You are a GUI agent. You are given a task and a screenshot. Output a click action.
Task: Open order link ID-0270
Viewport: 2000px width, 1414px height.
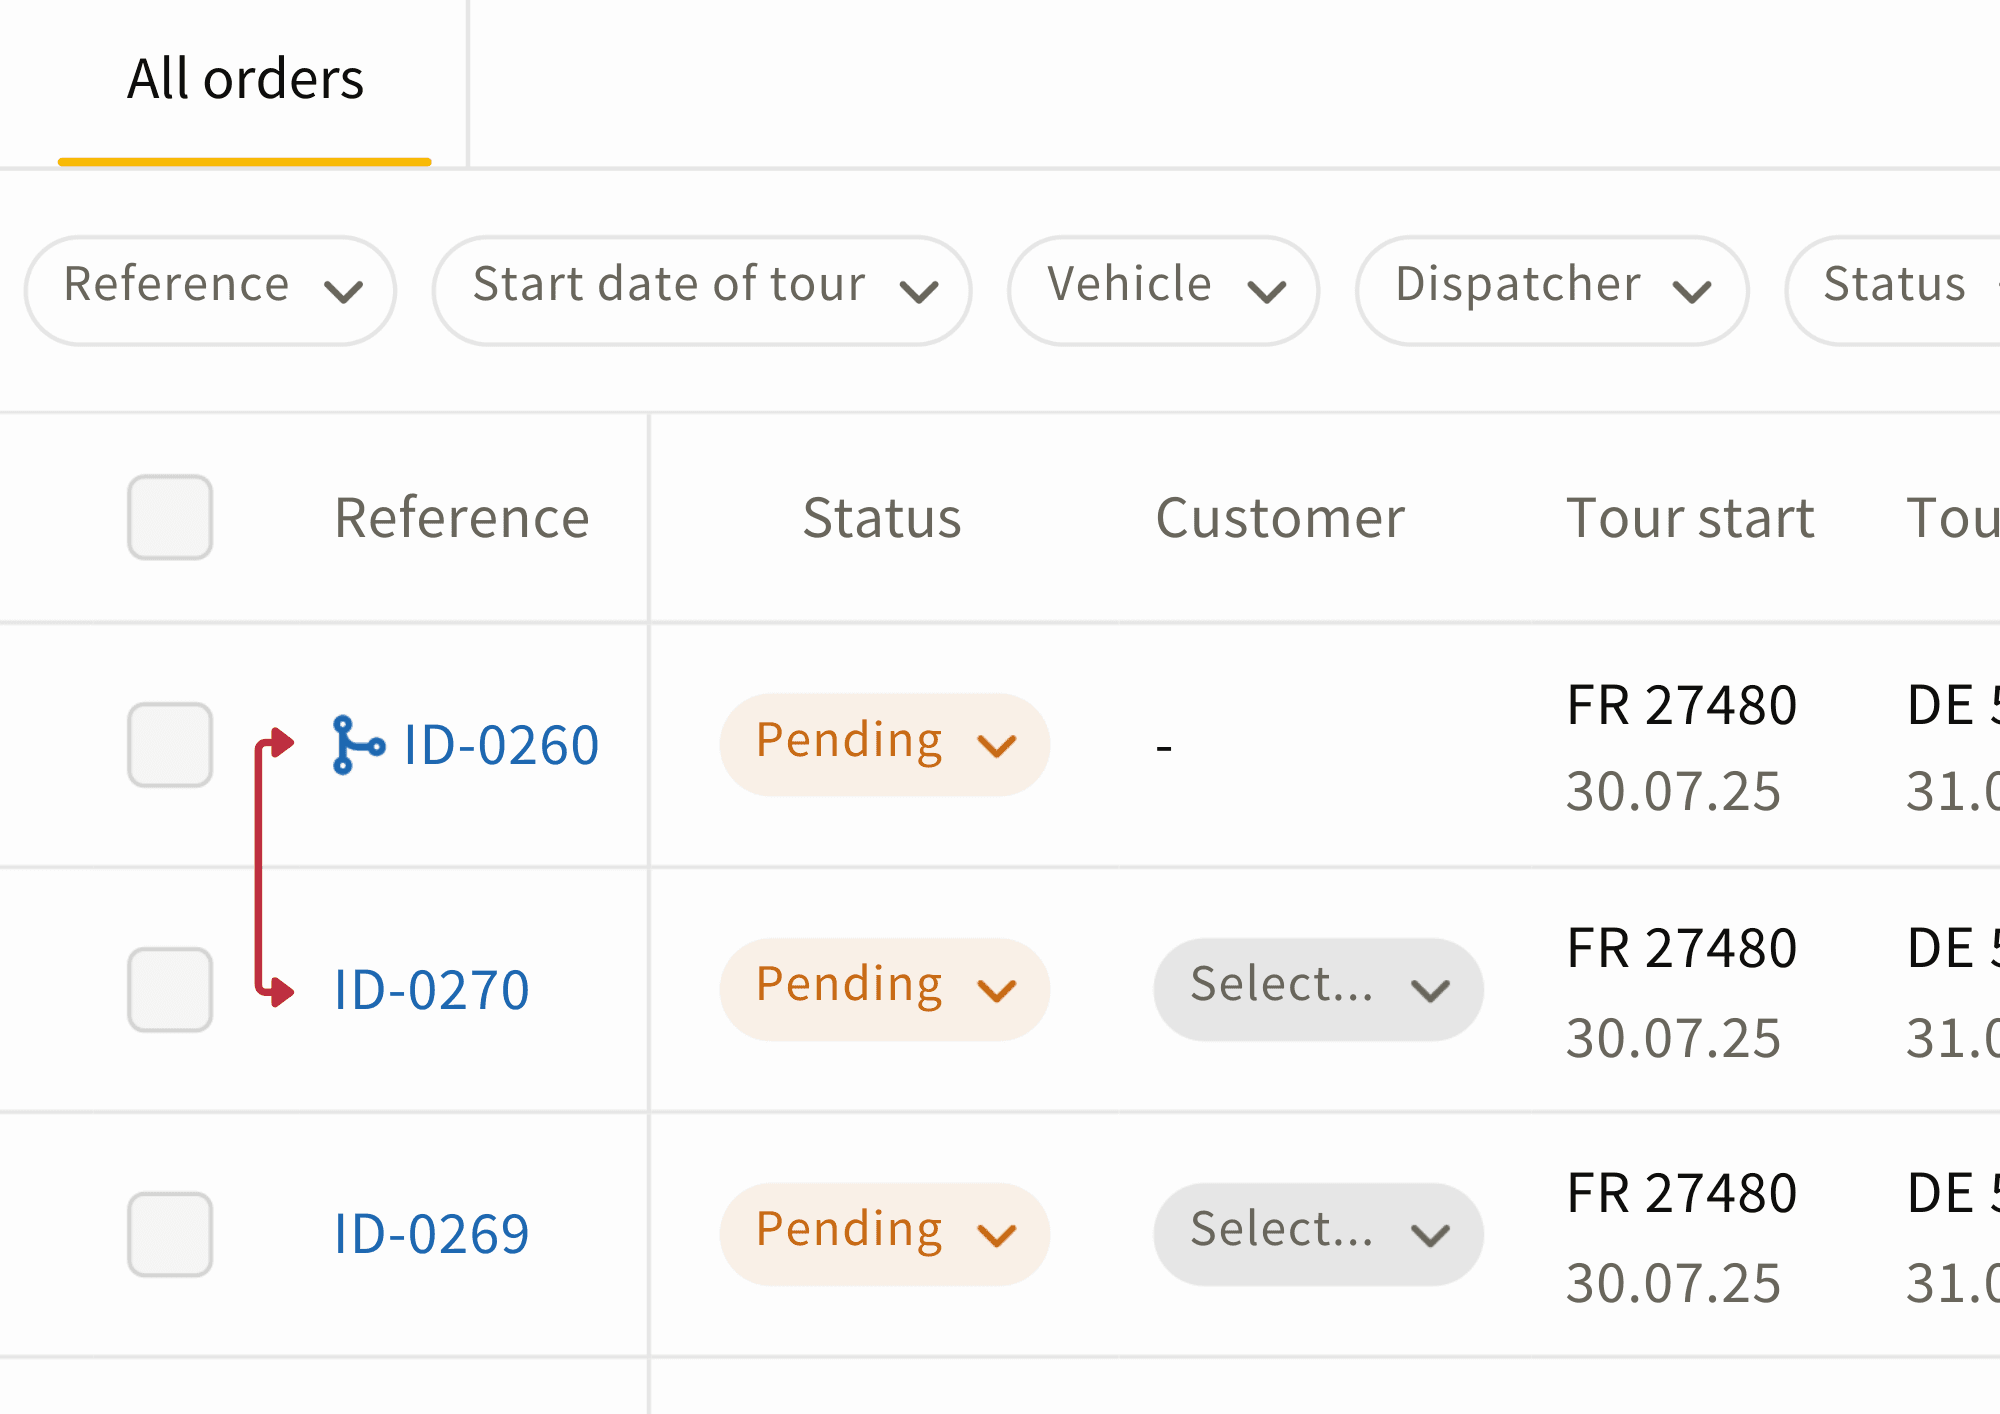coord(431,990)
